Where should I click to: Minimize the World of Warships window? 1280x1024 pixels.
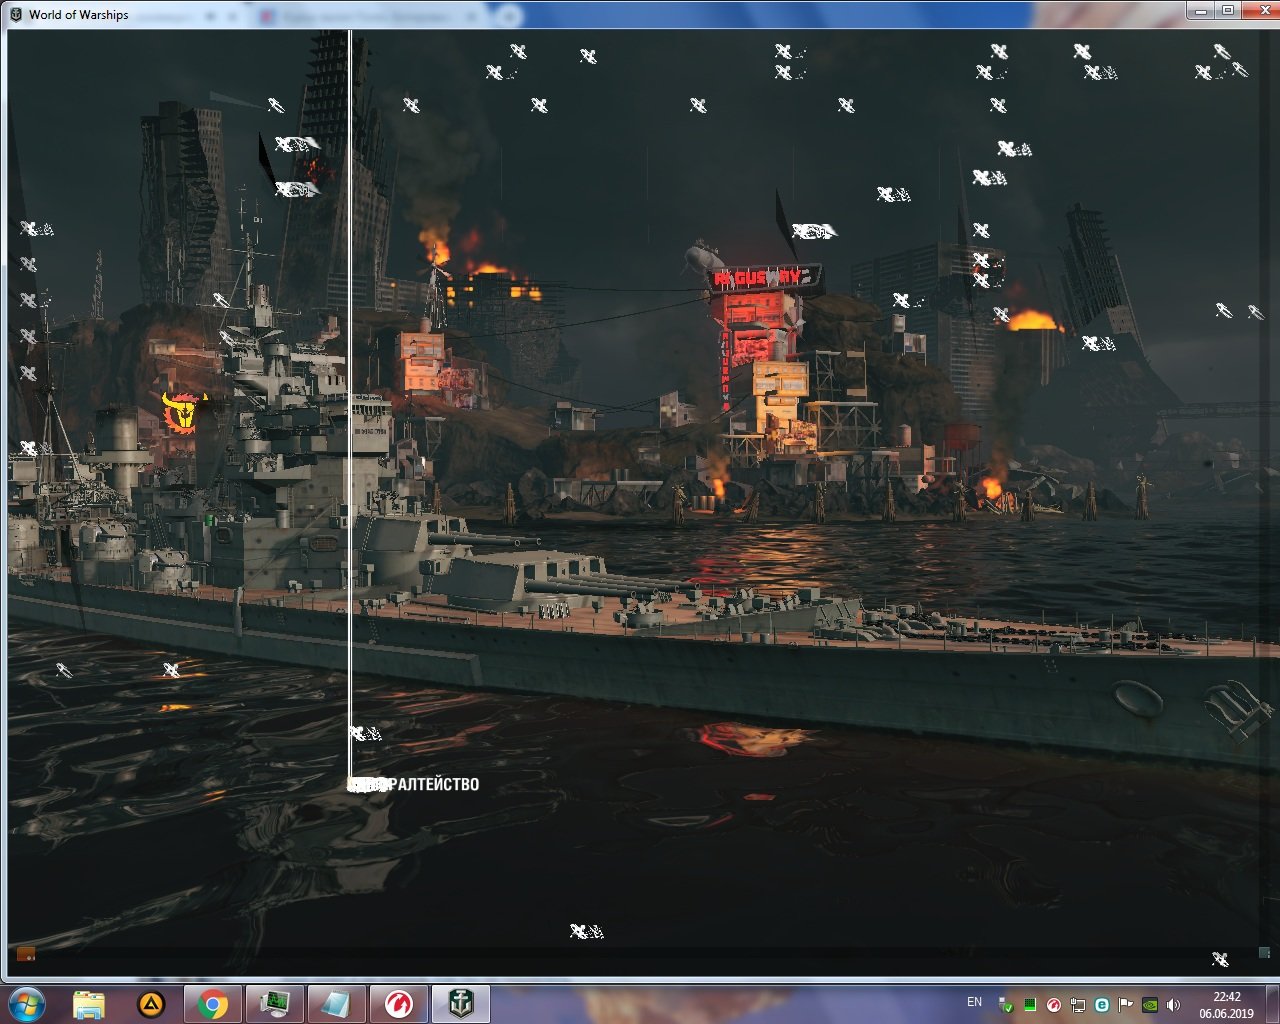pyautogui.click(x=1202, y=11)
